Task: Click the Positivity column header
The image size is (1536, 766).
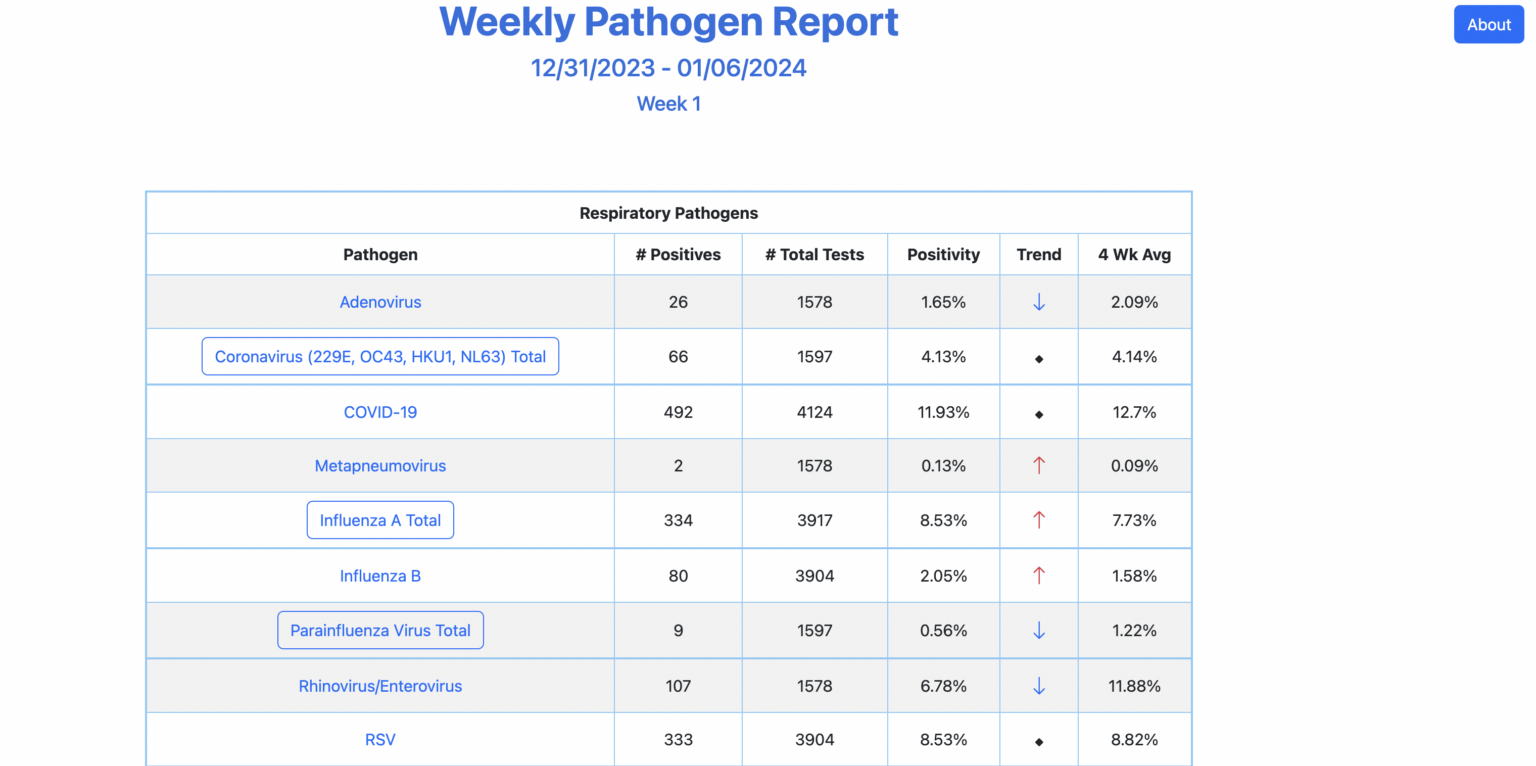Action: click(943, 254)
